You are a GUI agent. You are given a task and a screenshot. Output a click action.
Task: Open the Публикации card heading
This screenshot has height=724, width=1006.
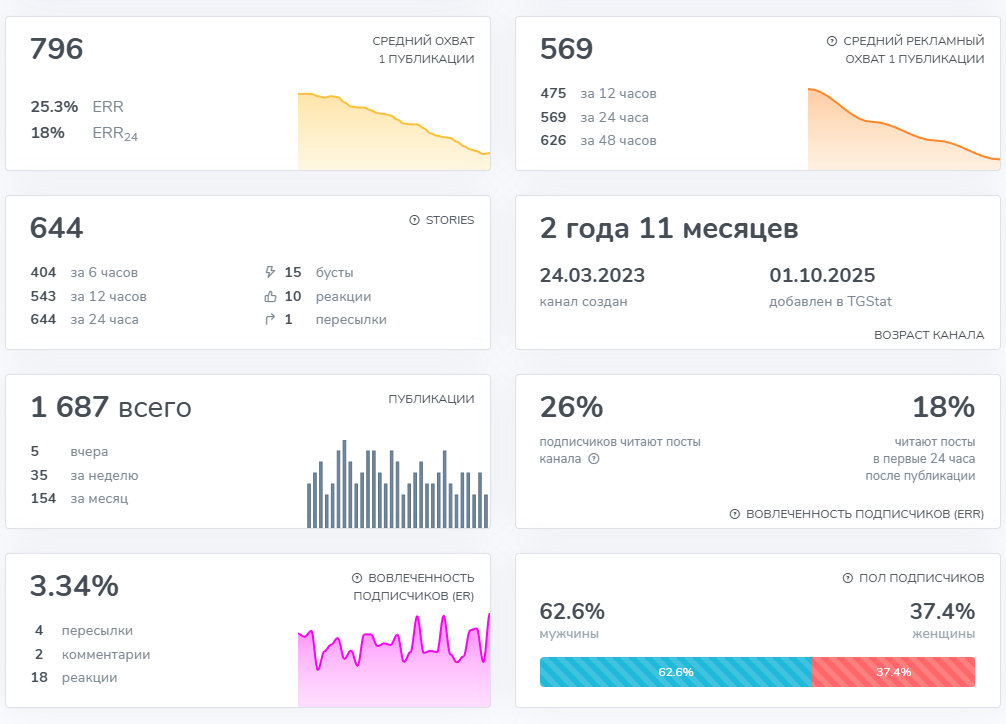(431, 399)
